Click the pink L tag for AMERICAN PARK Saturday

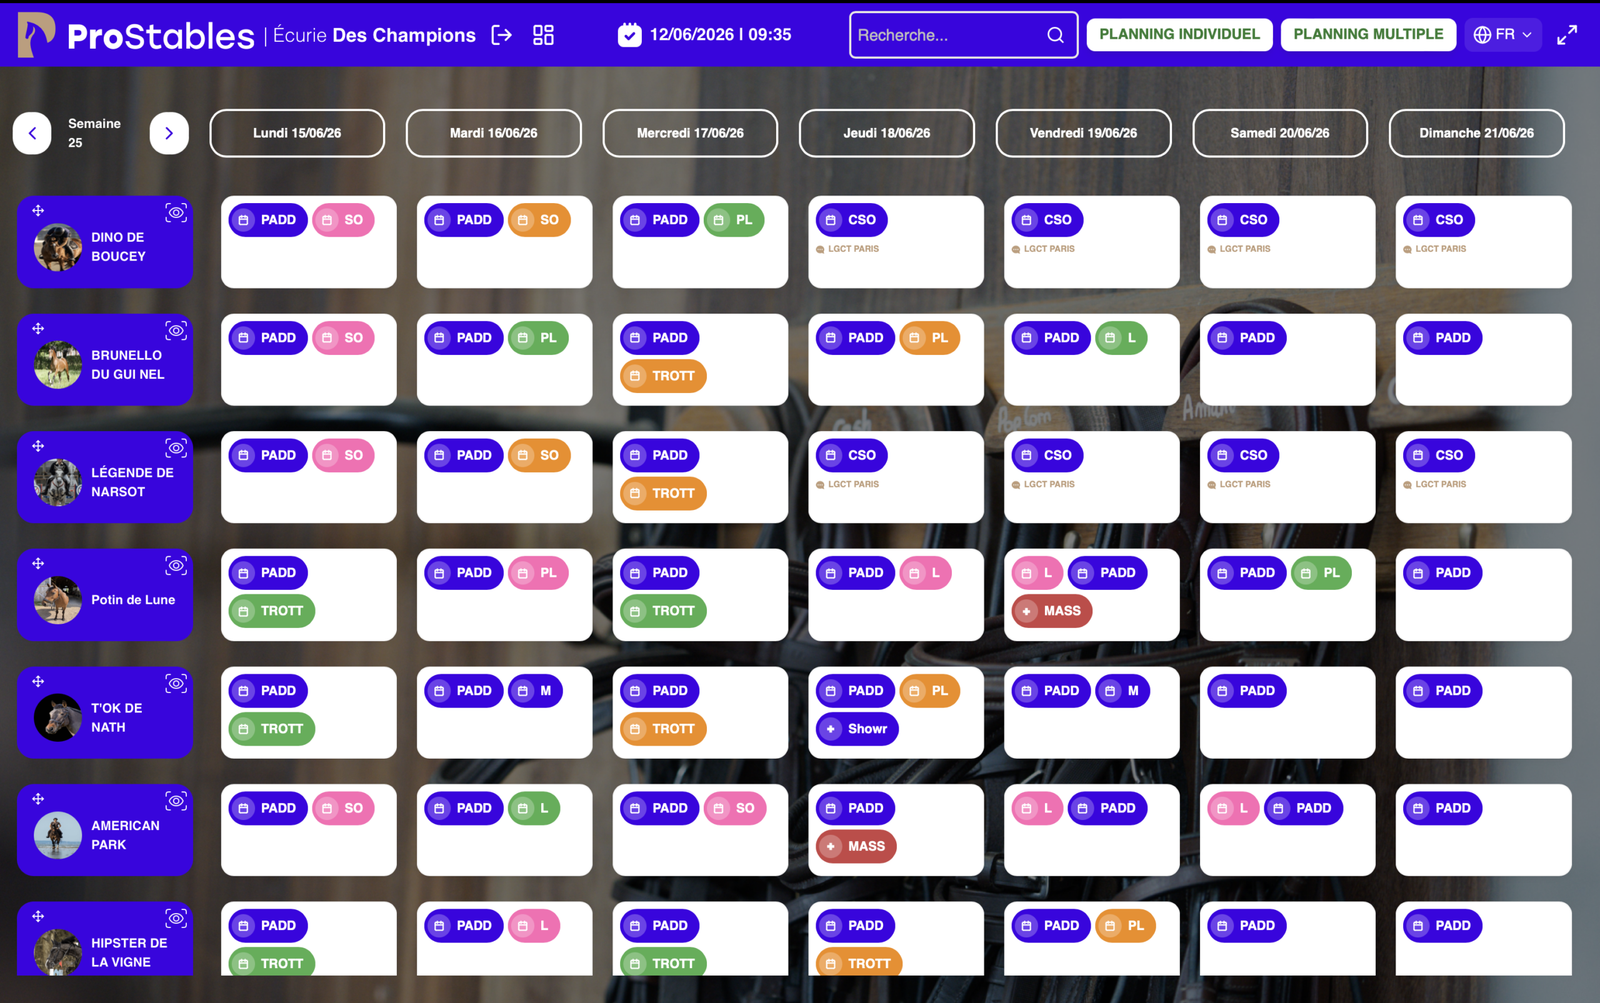point(1233,808)
